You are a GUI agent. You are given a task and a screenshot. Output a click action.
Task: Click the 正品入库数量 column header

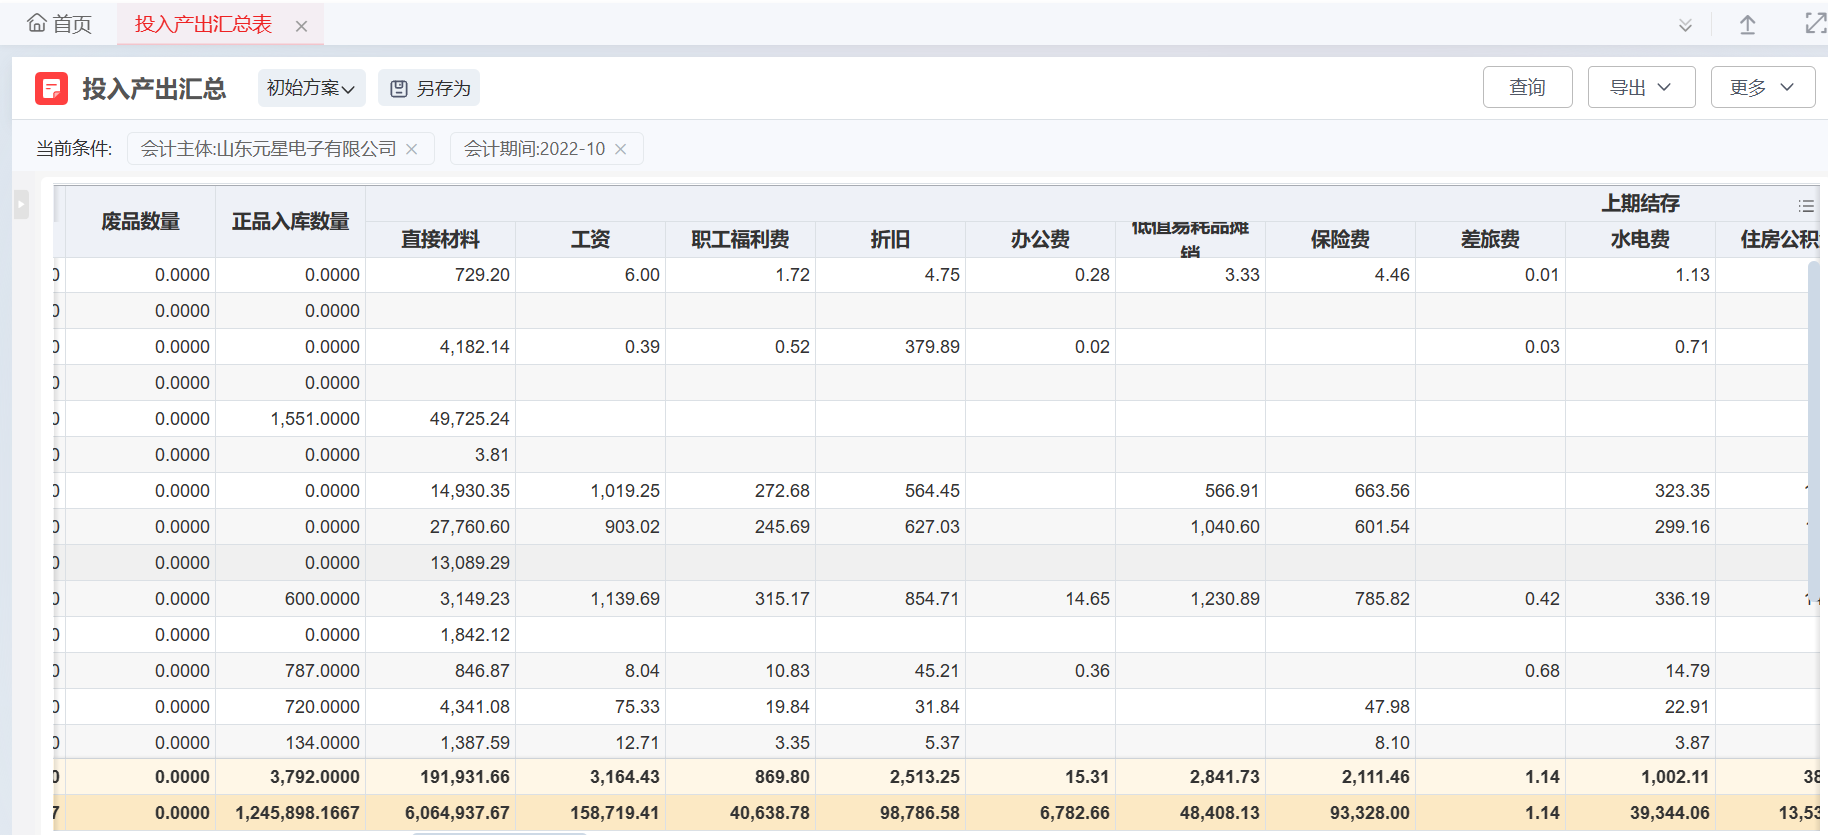(290, 221)
